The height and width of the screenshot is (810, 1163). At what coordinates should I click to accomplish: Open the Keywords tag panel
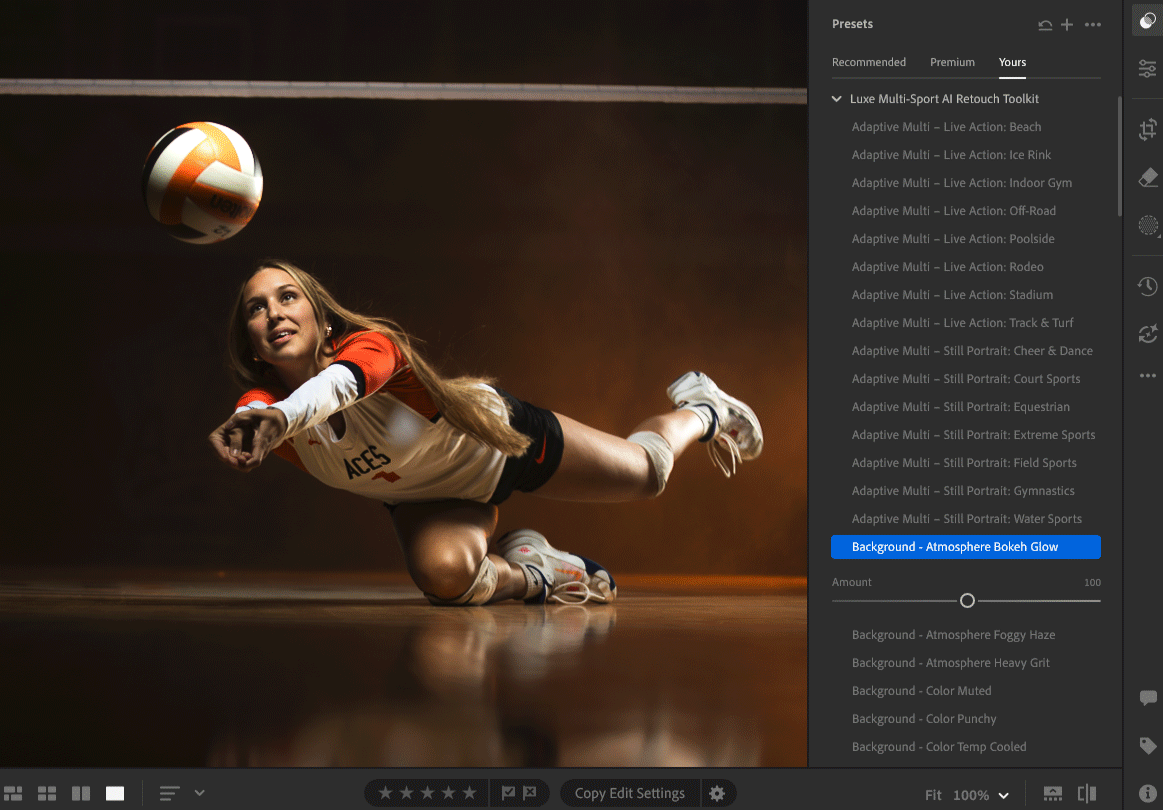(x=1147, y=746)
